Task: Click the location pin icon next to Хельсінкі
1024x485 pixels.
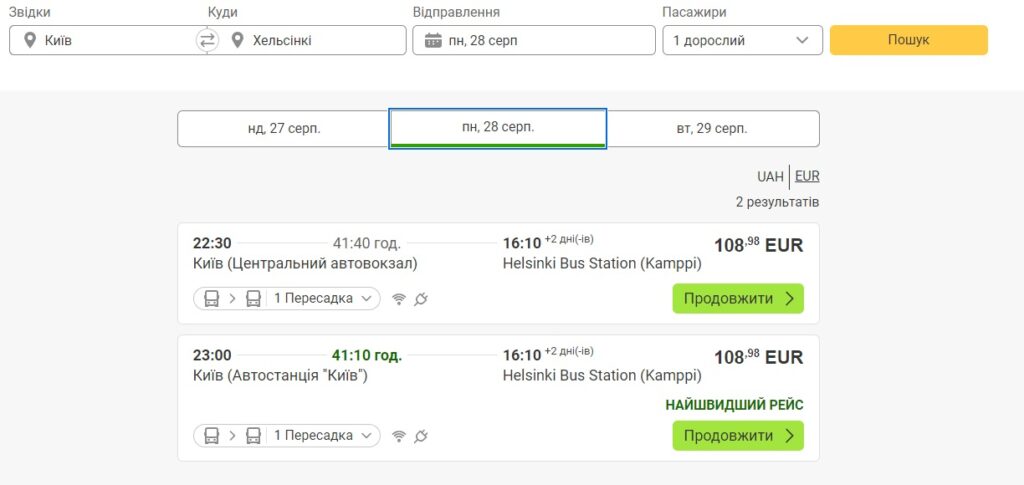Action: [x=237, y=41]
